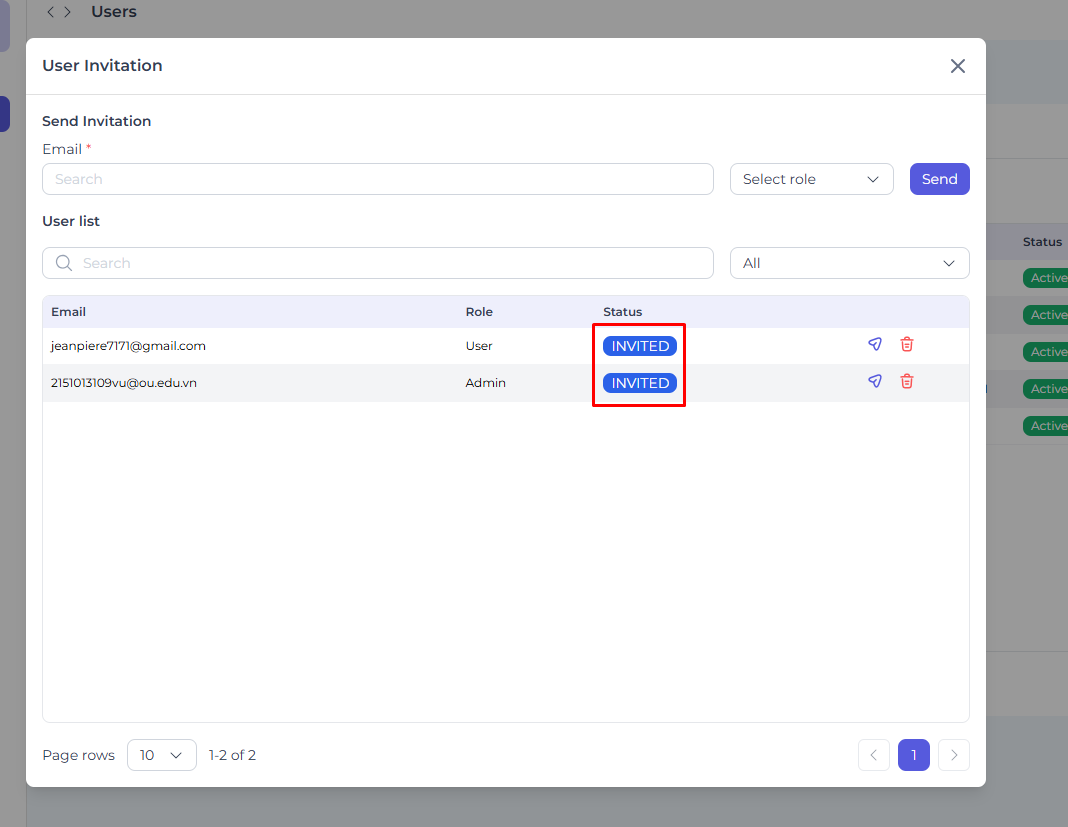
Task: Select email jeanpiere7171@gmail.com
Action: (128, 346)
